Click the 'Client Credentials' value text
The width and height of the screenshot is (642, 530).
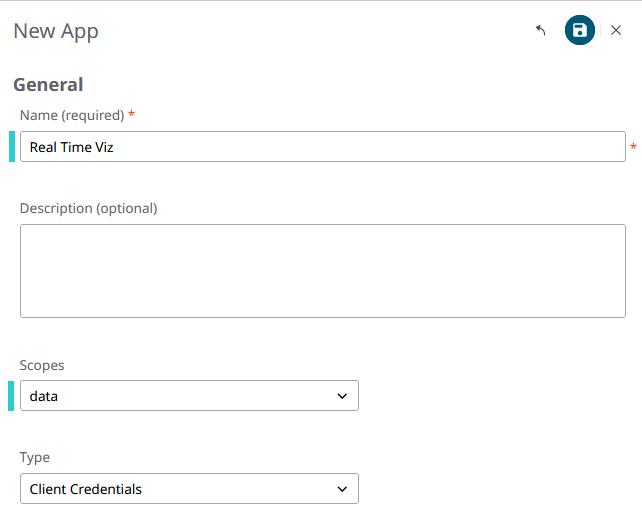(x=86, y=489)
